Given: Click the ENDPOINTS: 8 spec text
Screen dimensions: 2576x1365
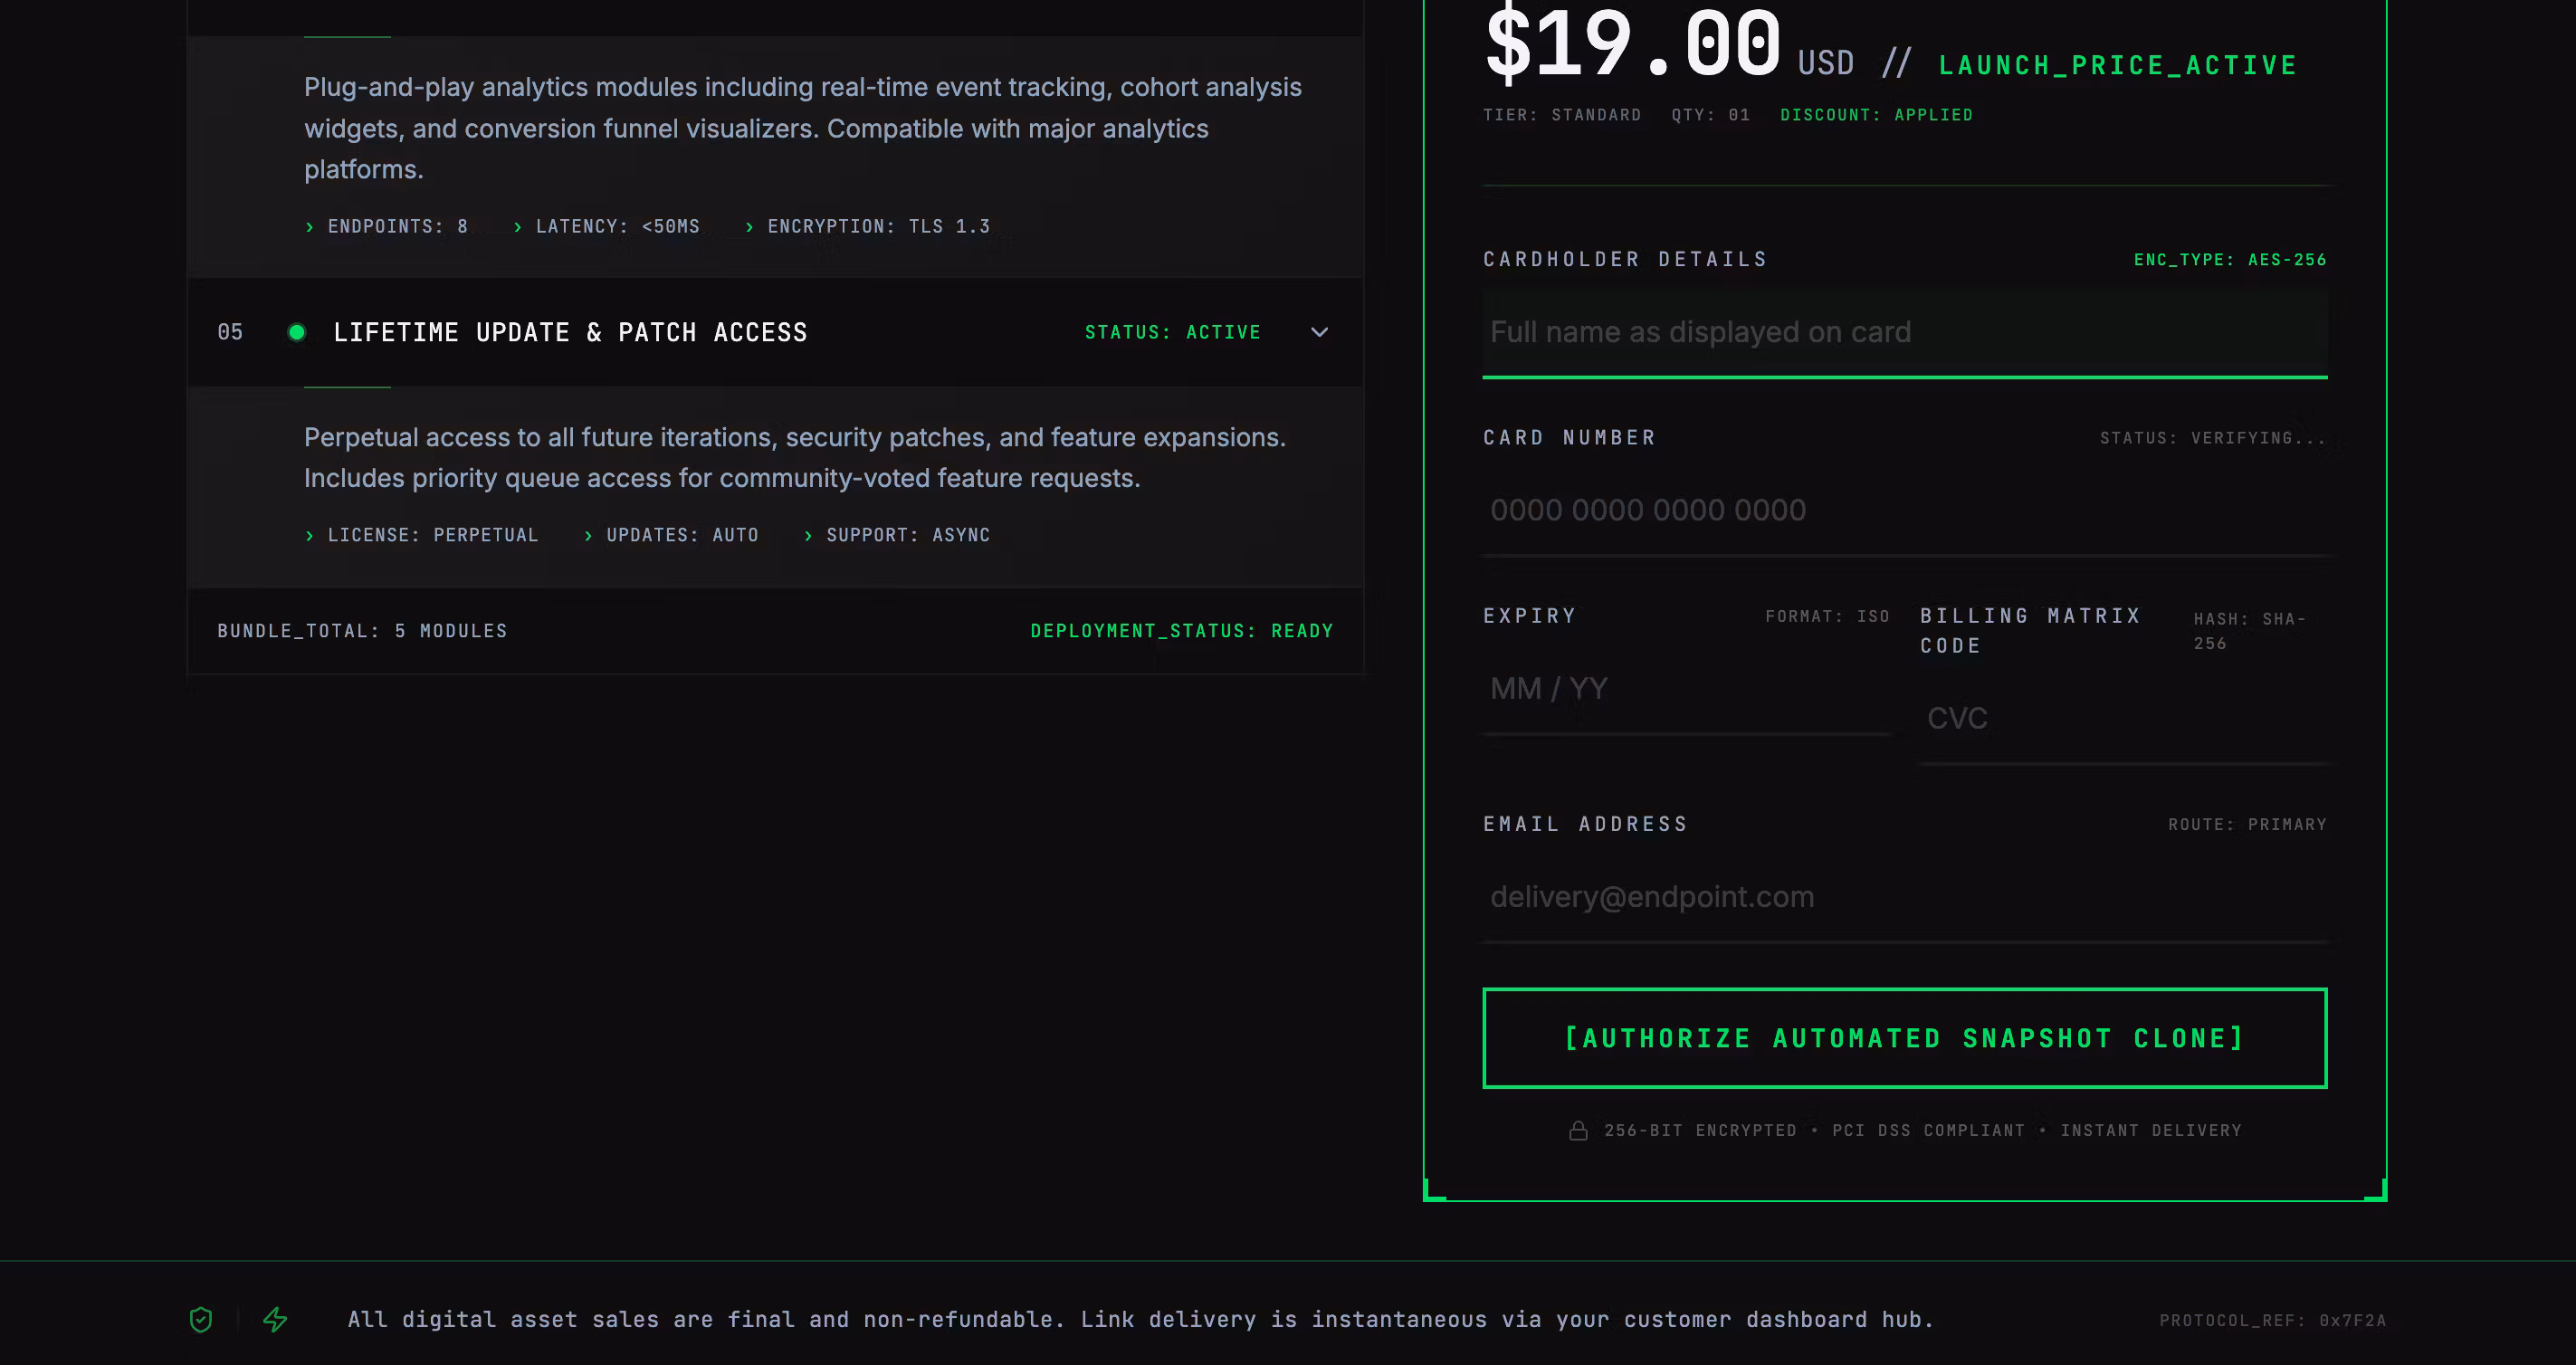Looking at the screenshot, I should coord(397,227).
